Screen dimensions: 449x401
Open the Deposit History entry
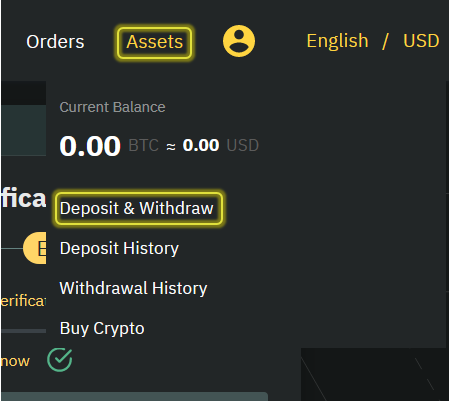coord(119,249)
